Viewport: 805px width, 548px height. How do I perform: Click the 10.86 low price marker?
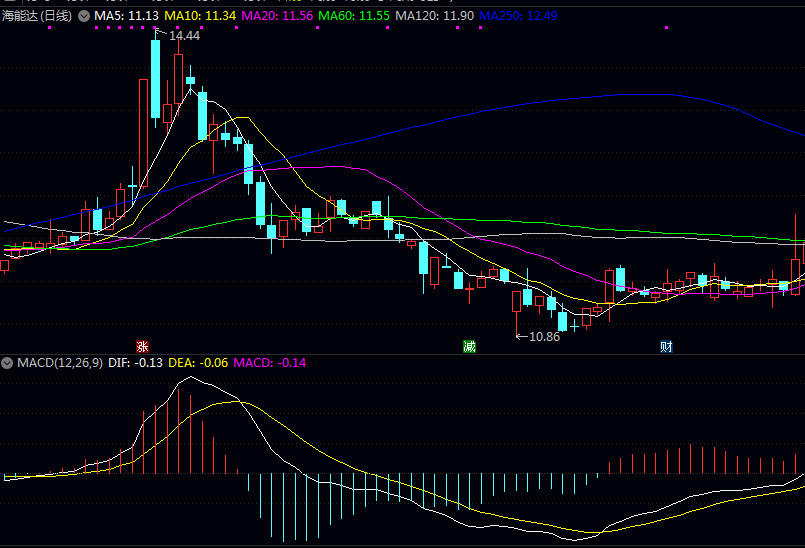pos(544,337)
